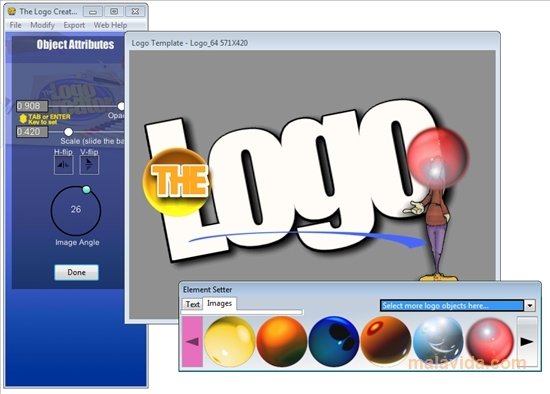Click the Logo Creator app icon in title bar
This screenshot has height=394, width=550.
click(12, 11)
